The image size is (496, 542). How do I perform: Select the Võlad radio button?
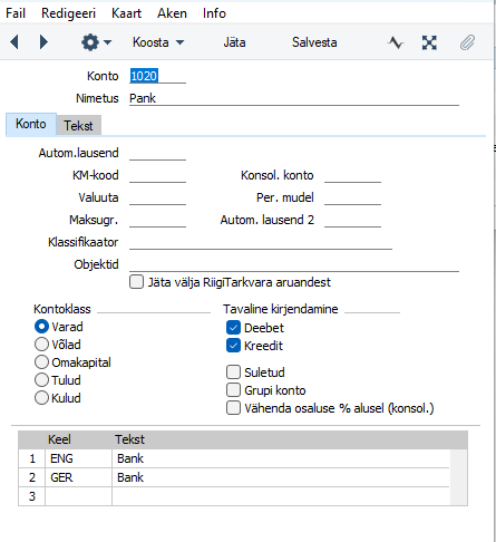(41, 344)
